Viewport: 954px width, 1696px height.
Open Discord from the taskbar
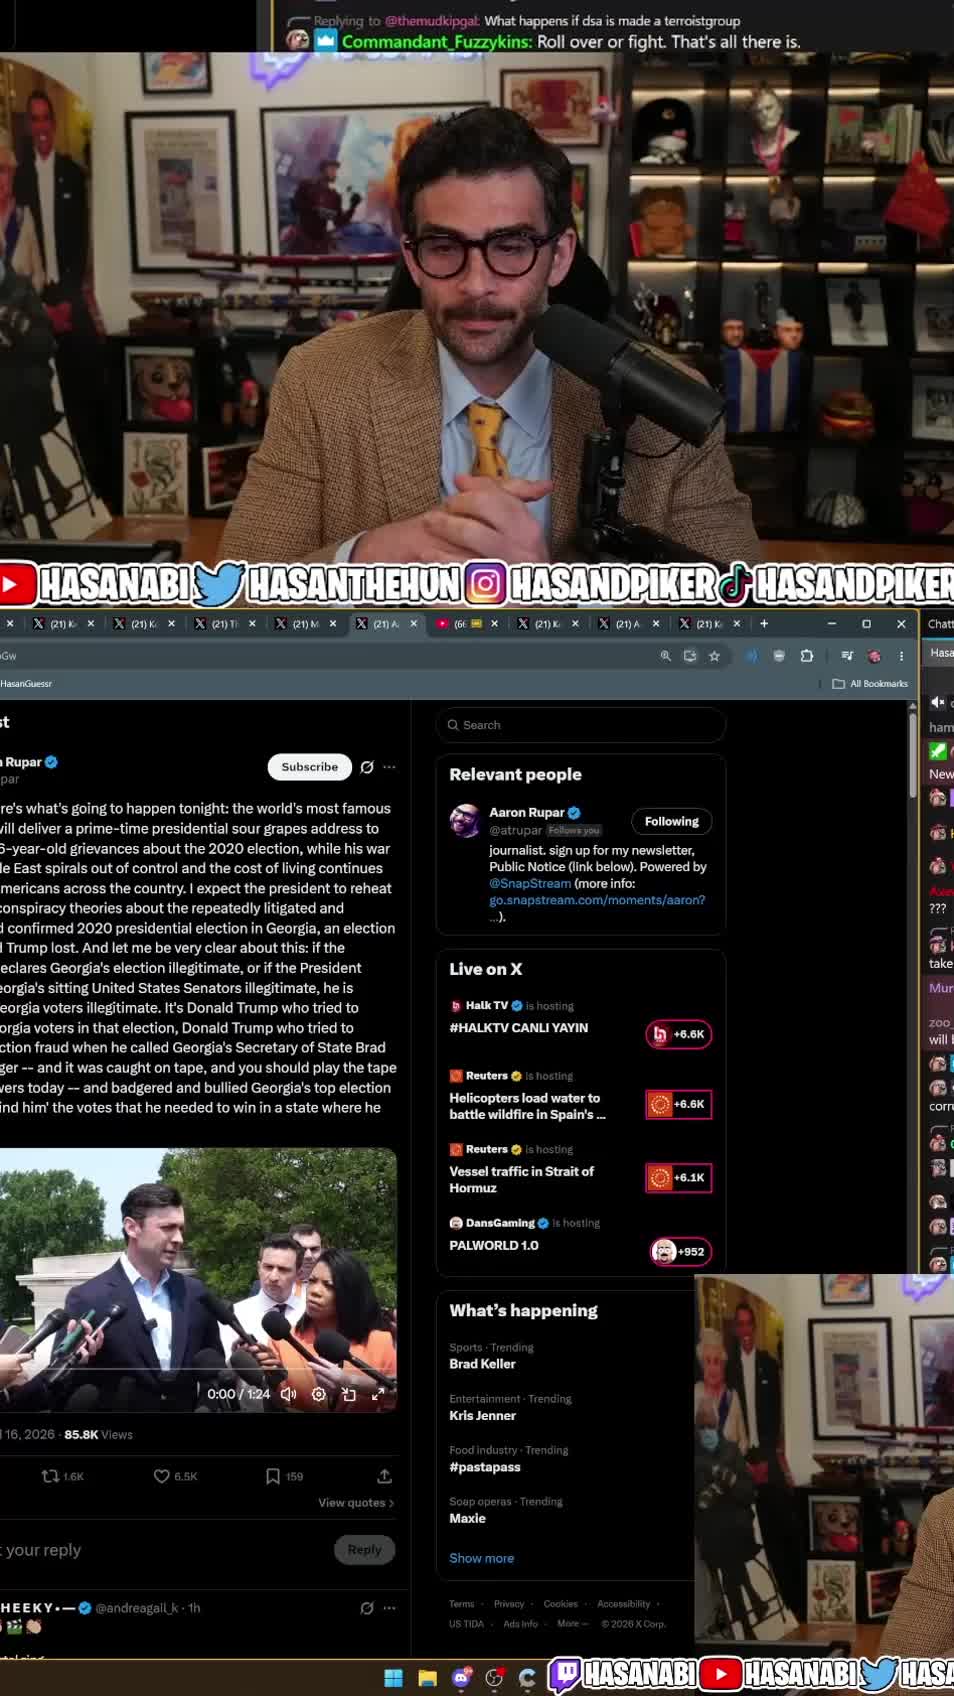coord(461,1678)
